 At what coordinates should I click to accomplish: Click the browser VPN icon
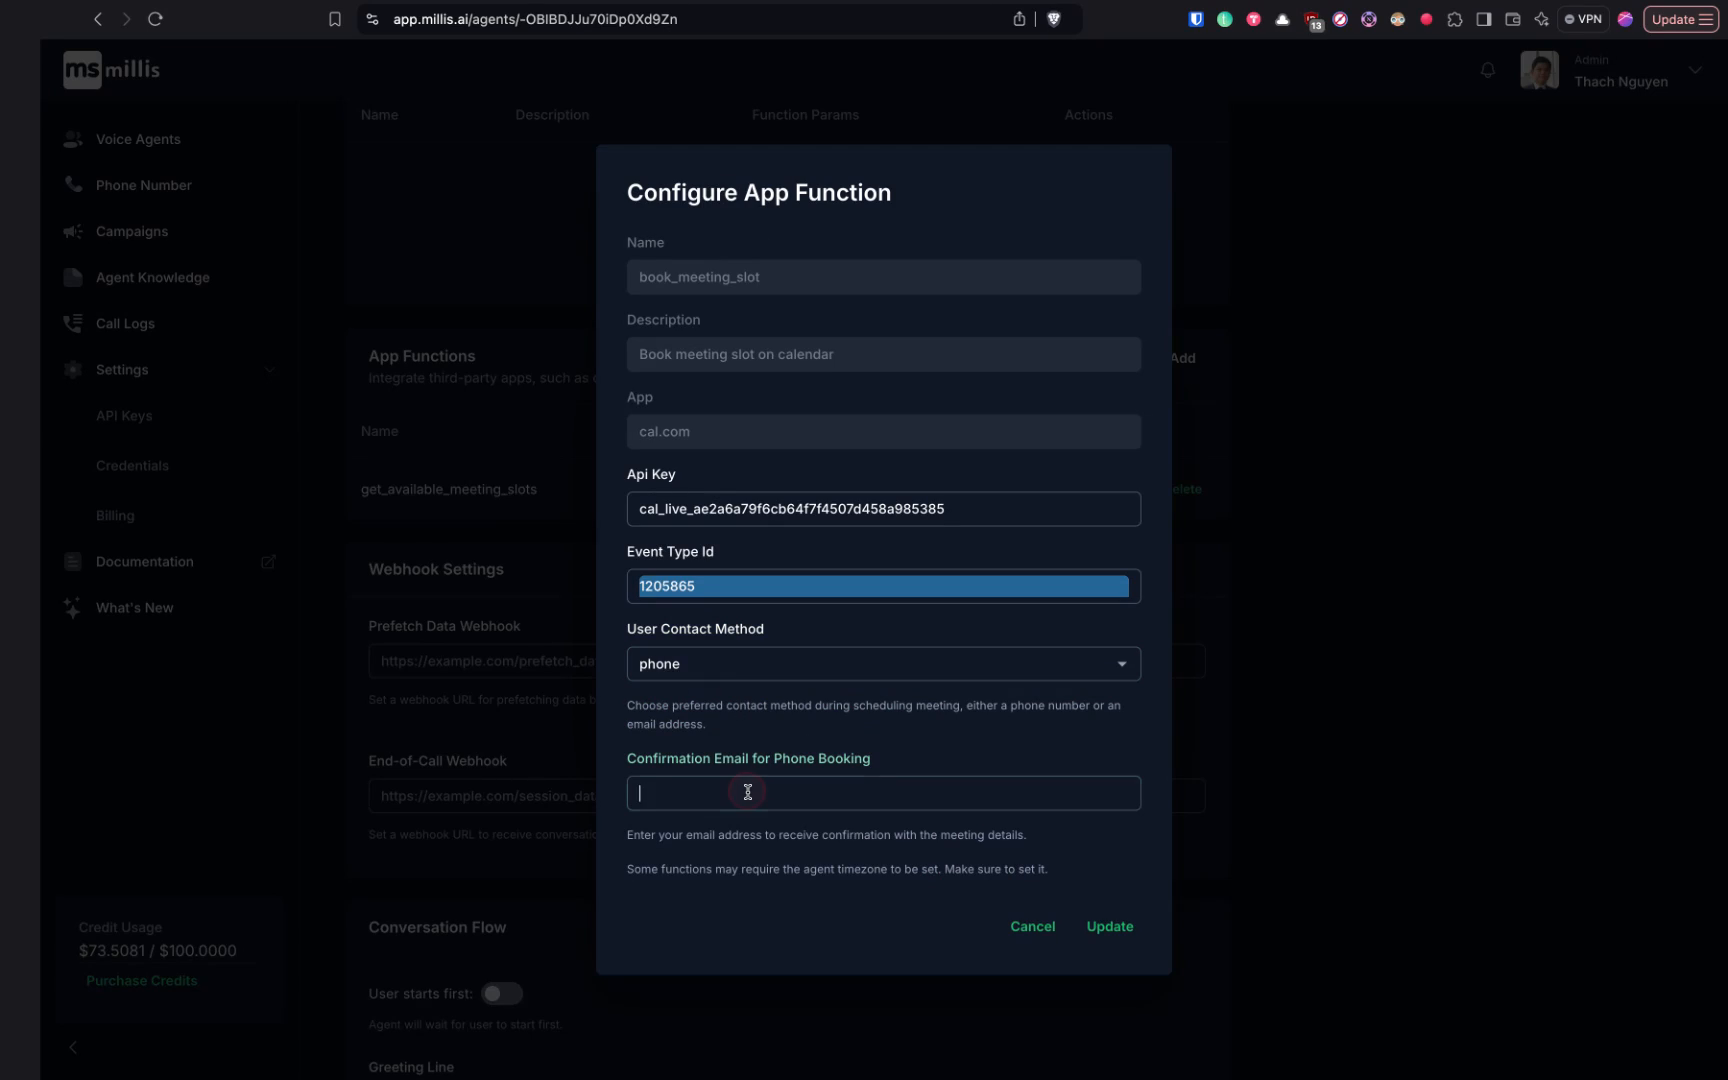pos(1582,18)
